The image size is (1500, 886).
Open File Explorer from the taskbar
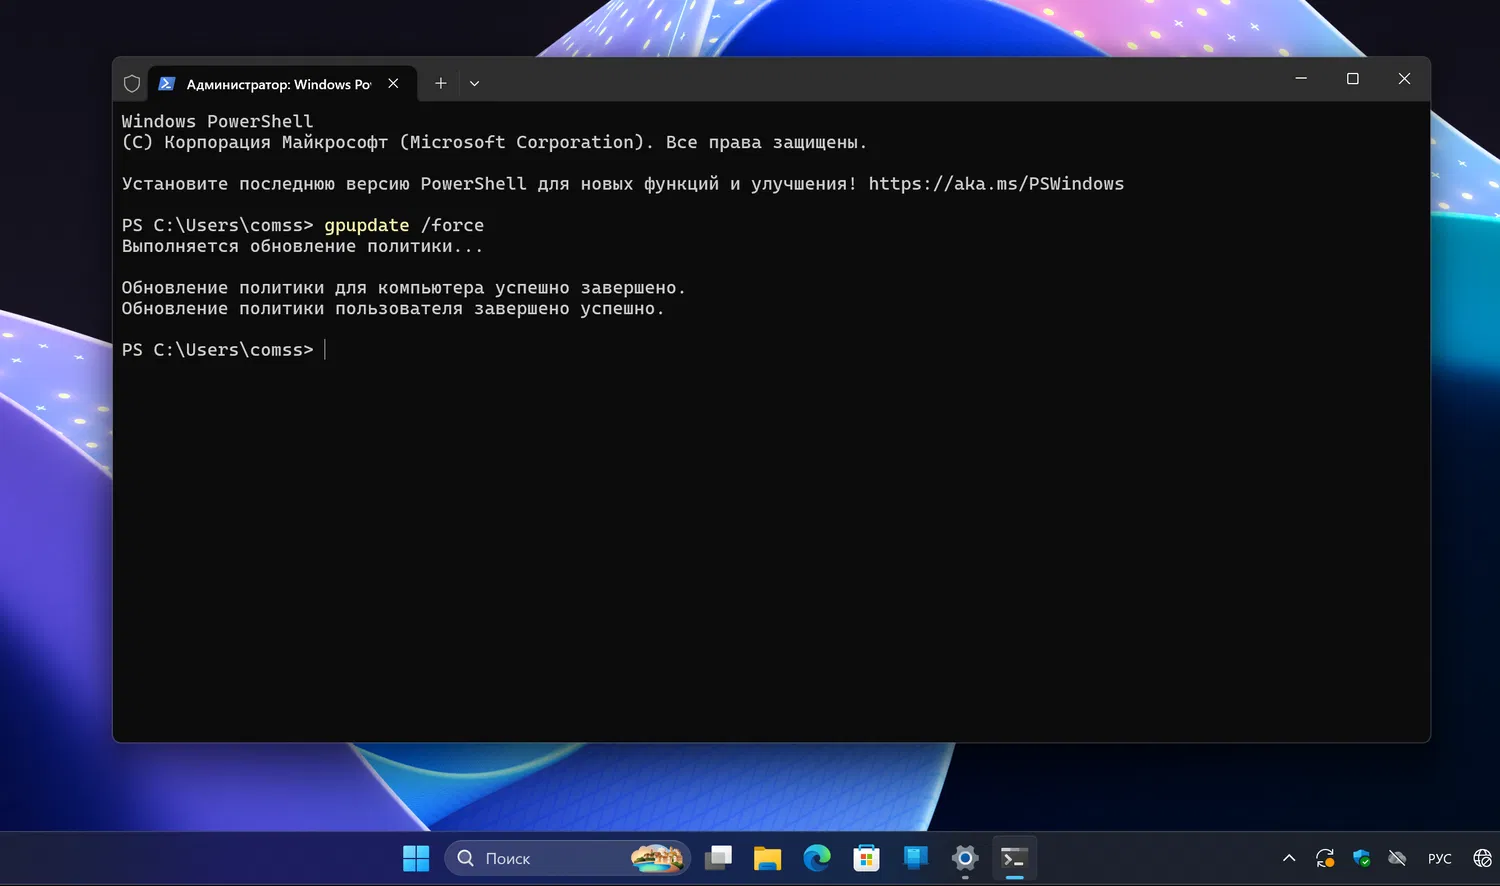coord(767,858)
